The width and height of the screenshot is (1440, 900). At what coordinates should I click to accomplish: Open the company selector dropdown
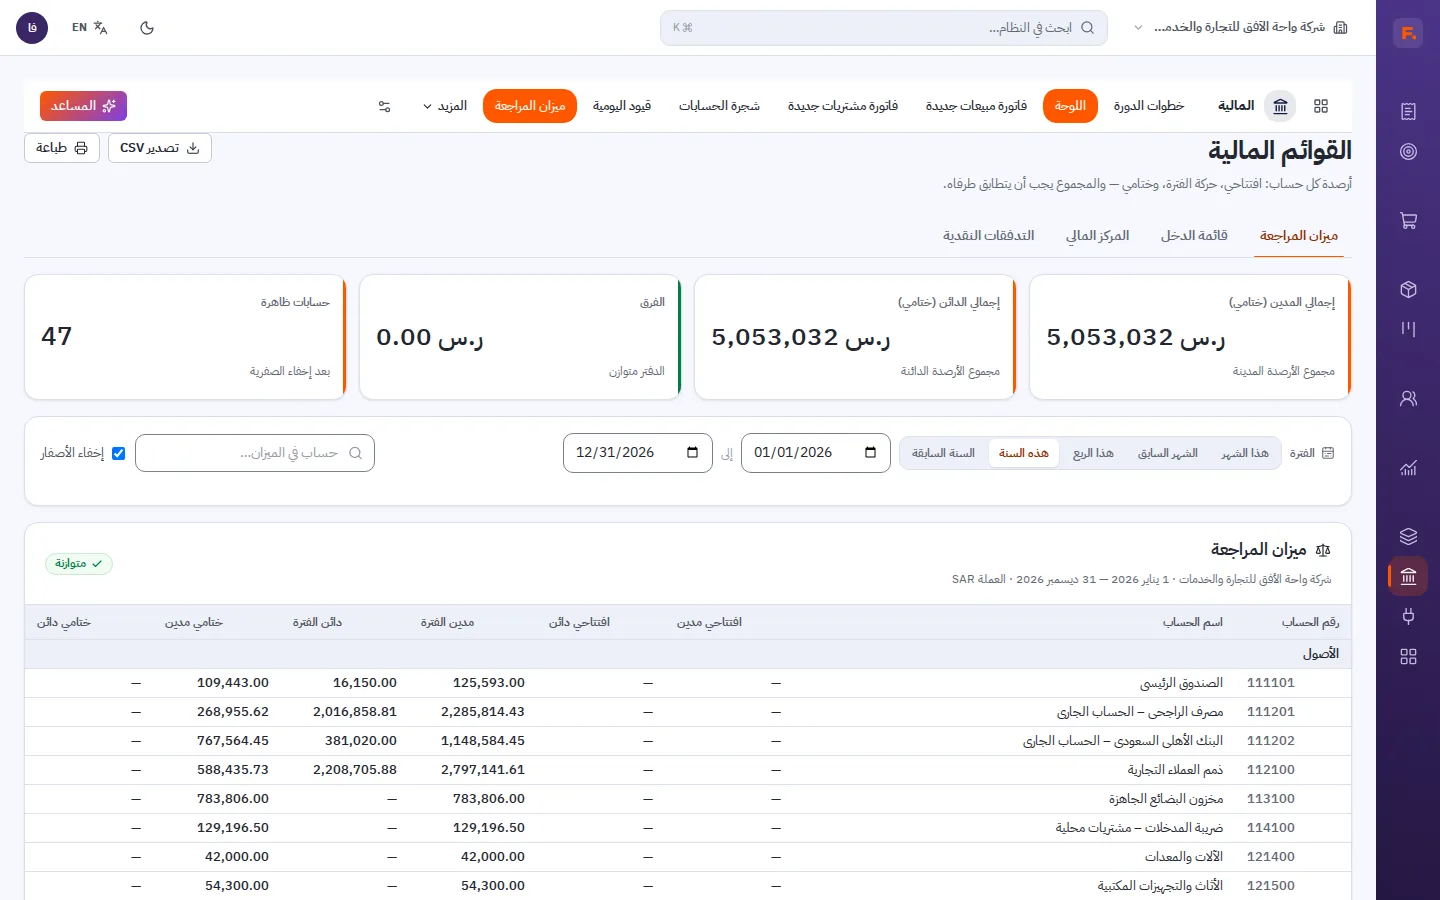tap(1241, 28)
